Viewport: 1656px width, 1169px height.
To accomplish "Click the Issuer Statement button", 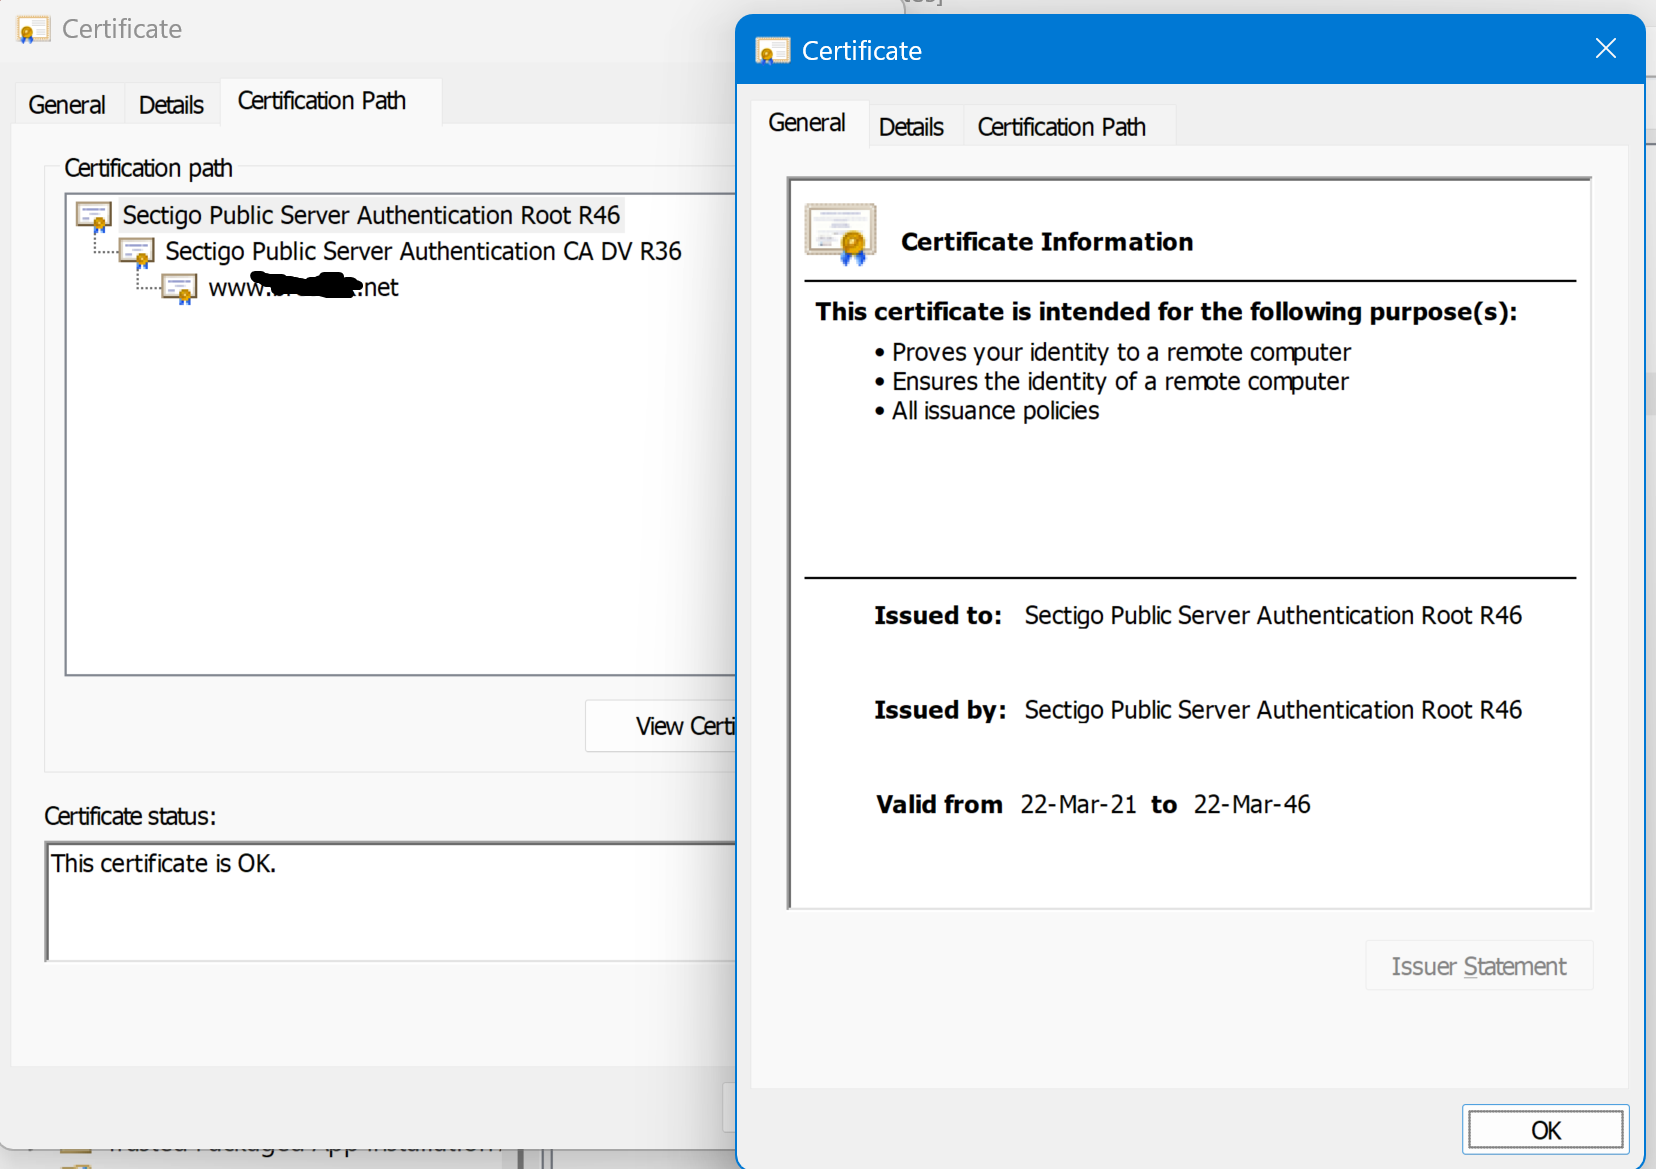I will click(1478, 966).
